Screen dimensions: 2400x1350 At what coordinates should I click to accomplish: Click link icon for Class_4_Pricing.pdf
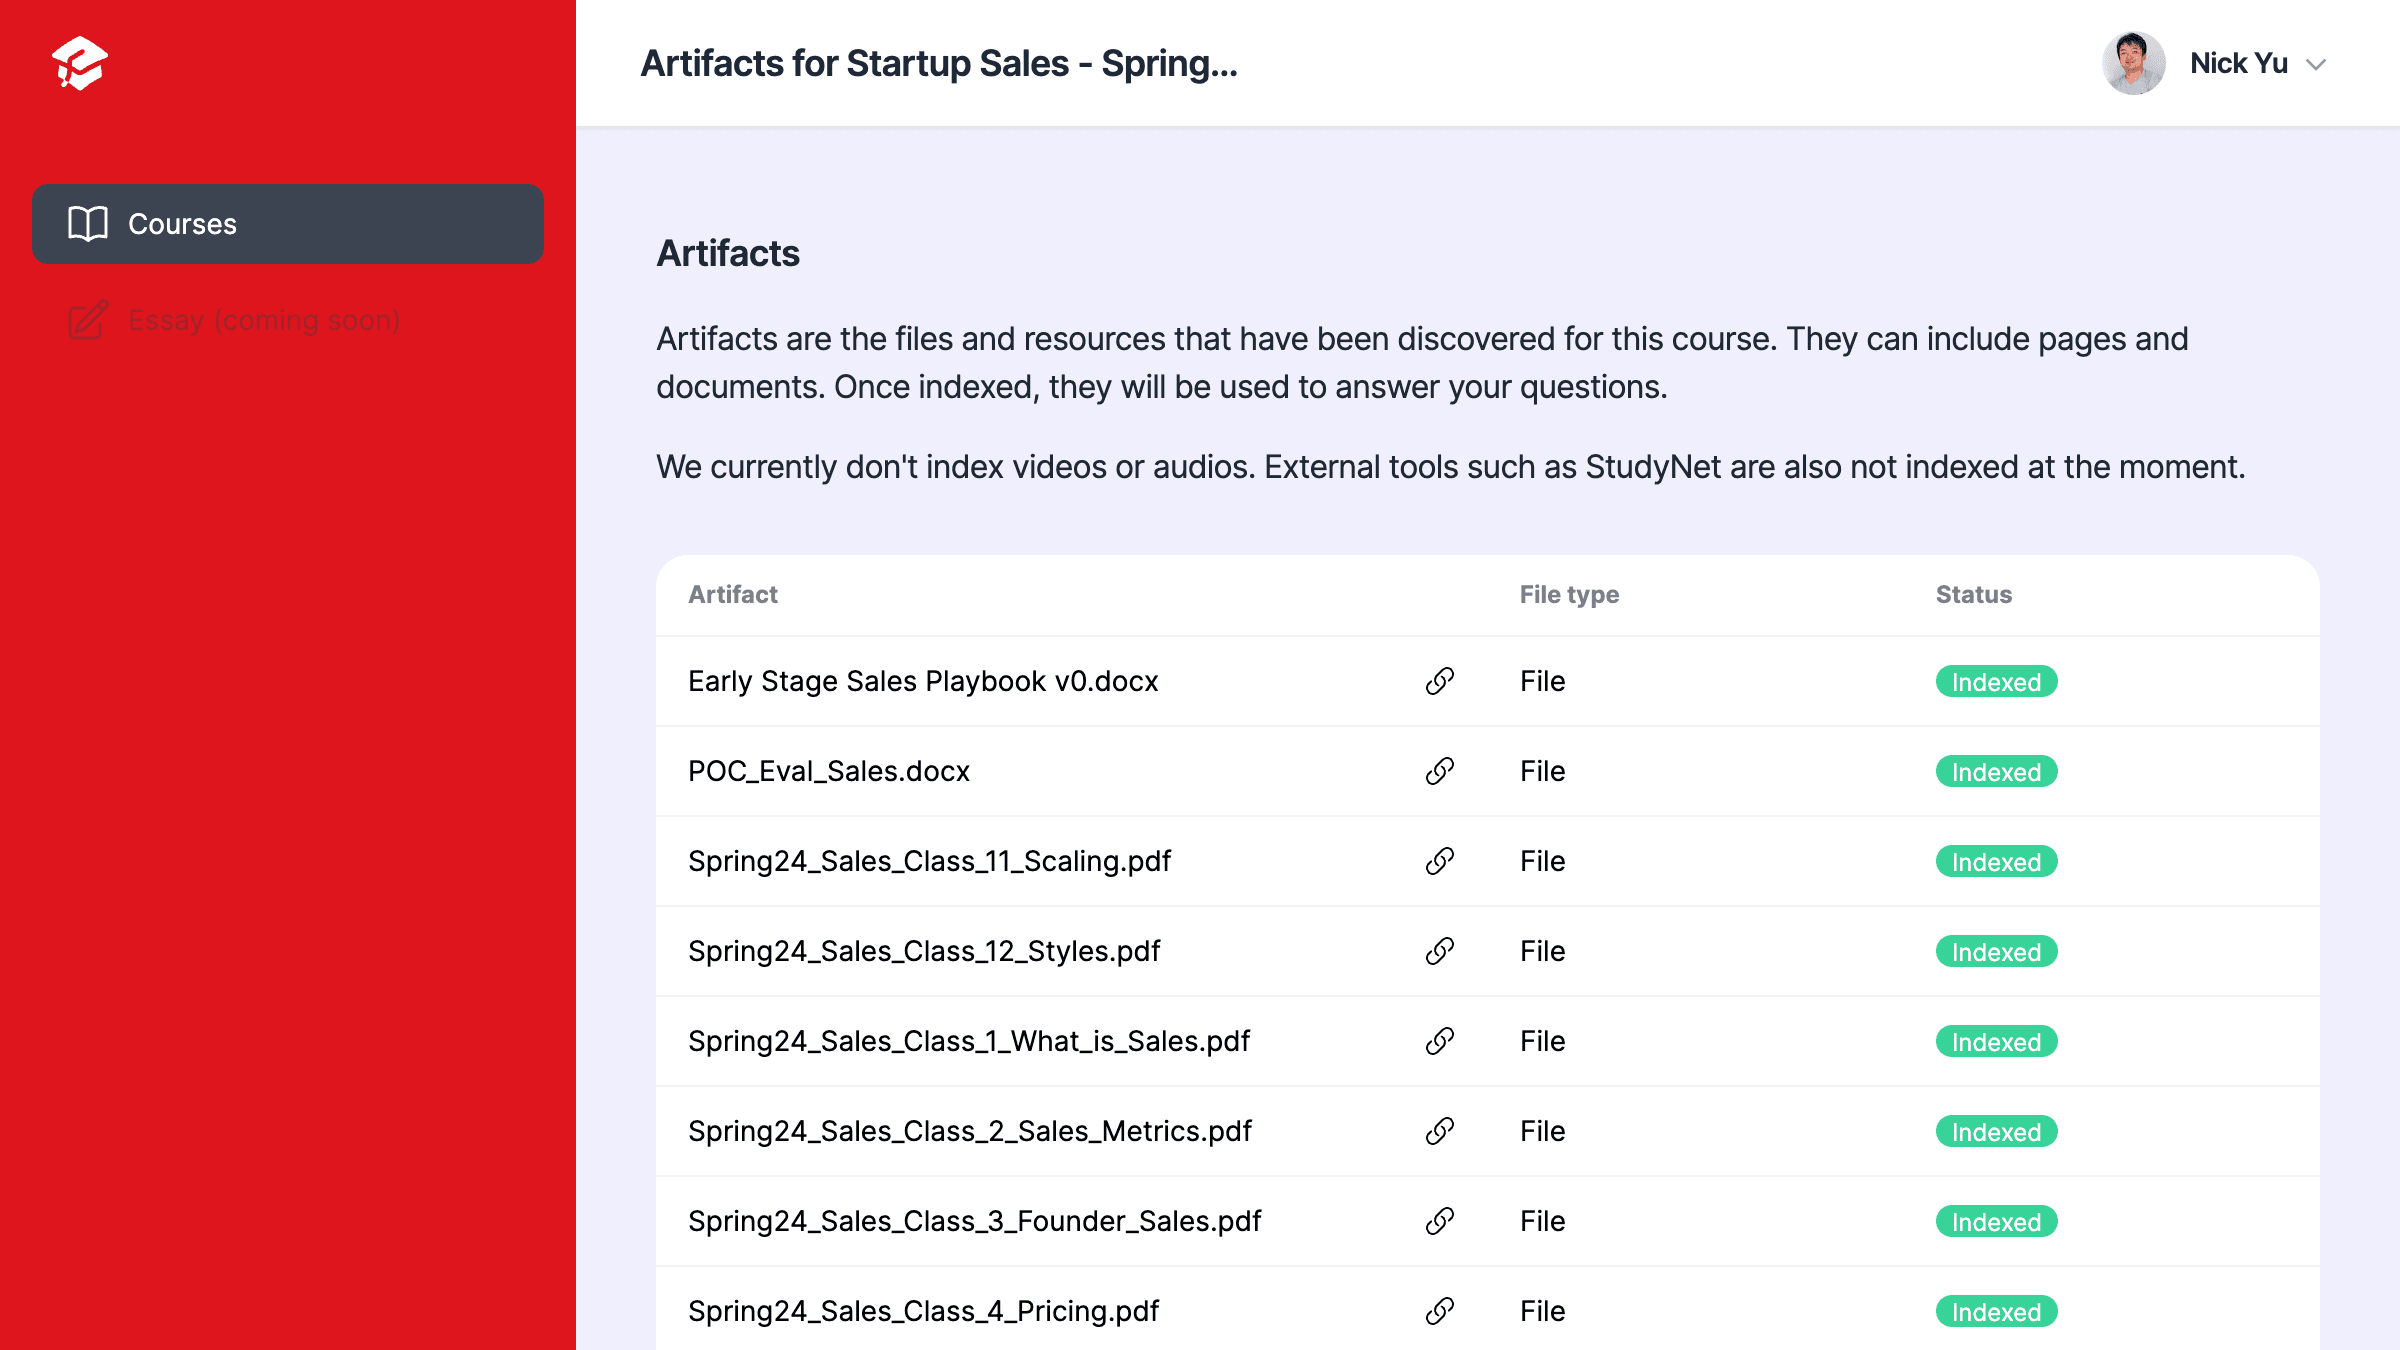[x=1439, y=1311]
